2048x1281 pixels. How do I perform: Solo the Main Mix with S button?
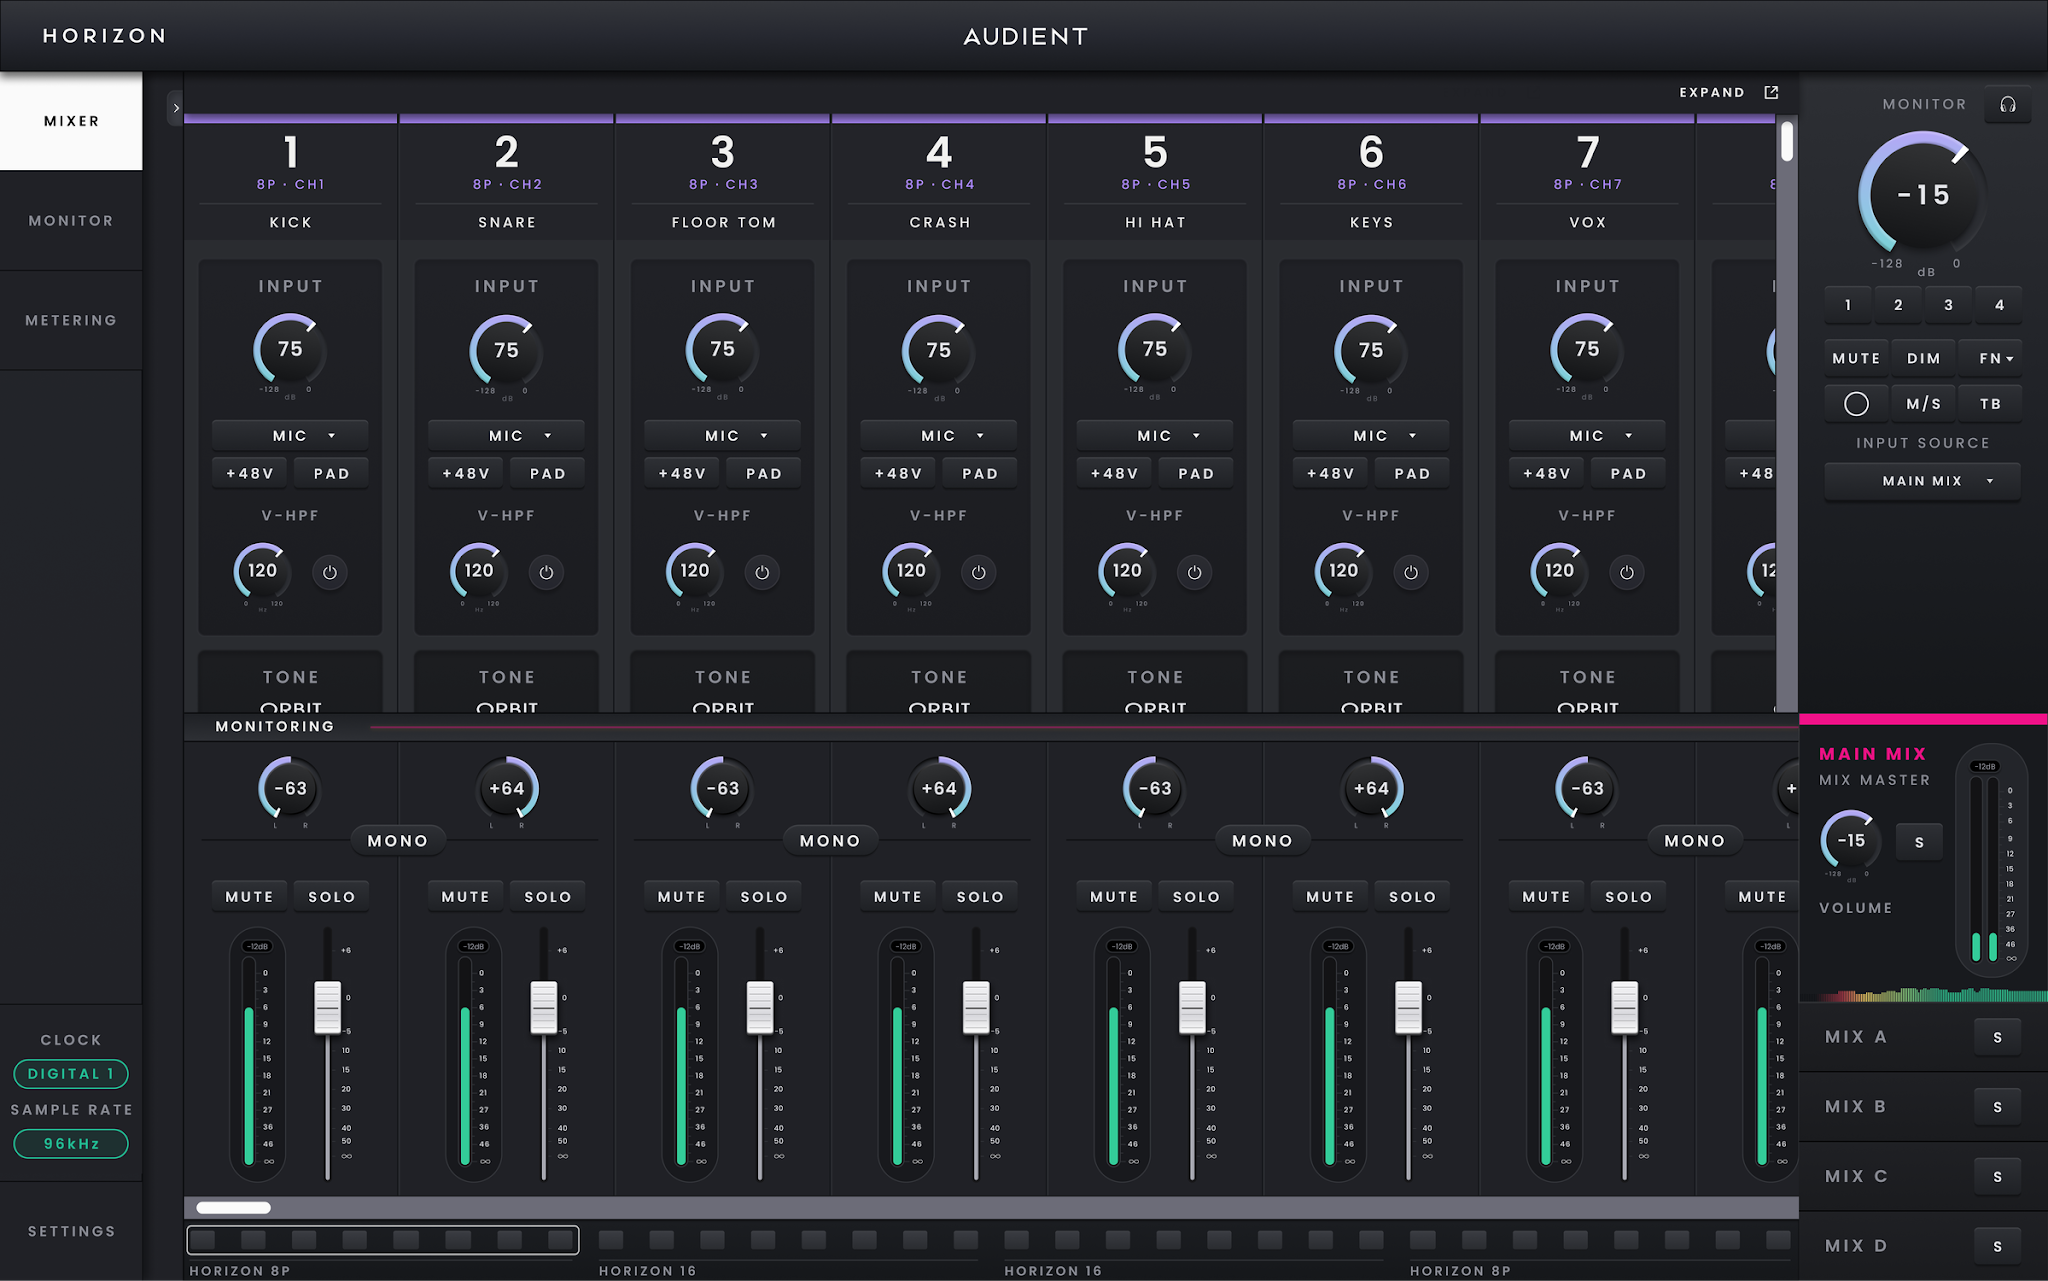click(x=1919, y=842)
